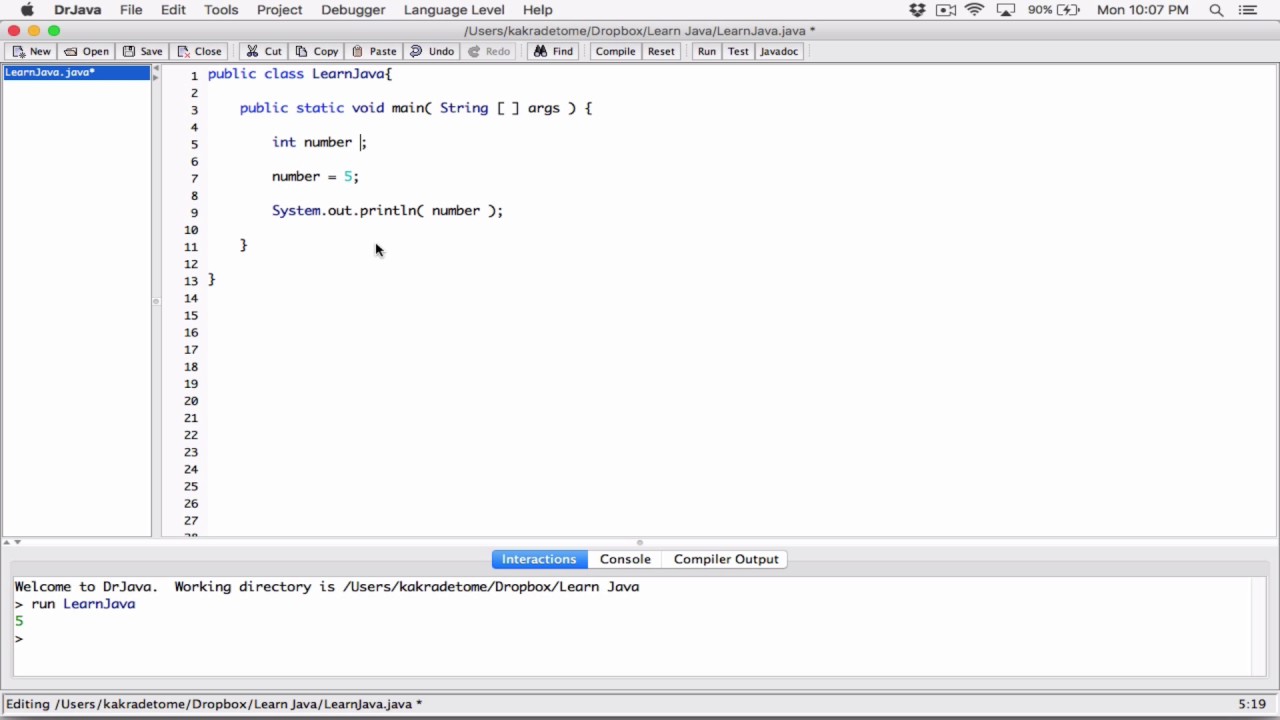
Task: Compile the program
Action: point(615,51)
